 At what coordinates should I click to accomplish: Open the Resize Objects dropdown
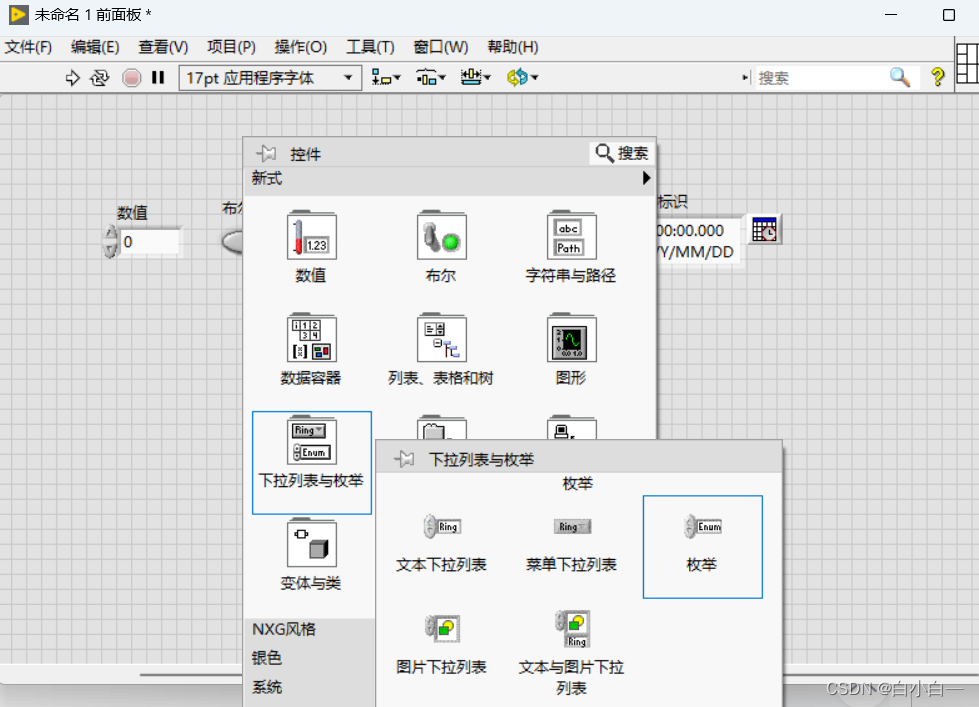[x=475, y=77]
